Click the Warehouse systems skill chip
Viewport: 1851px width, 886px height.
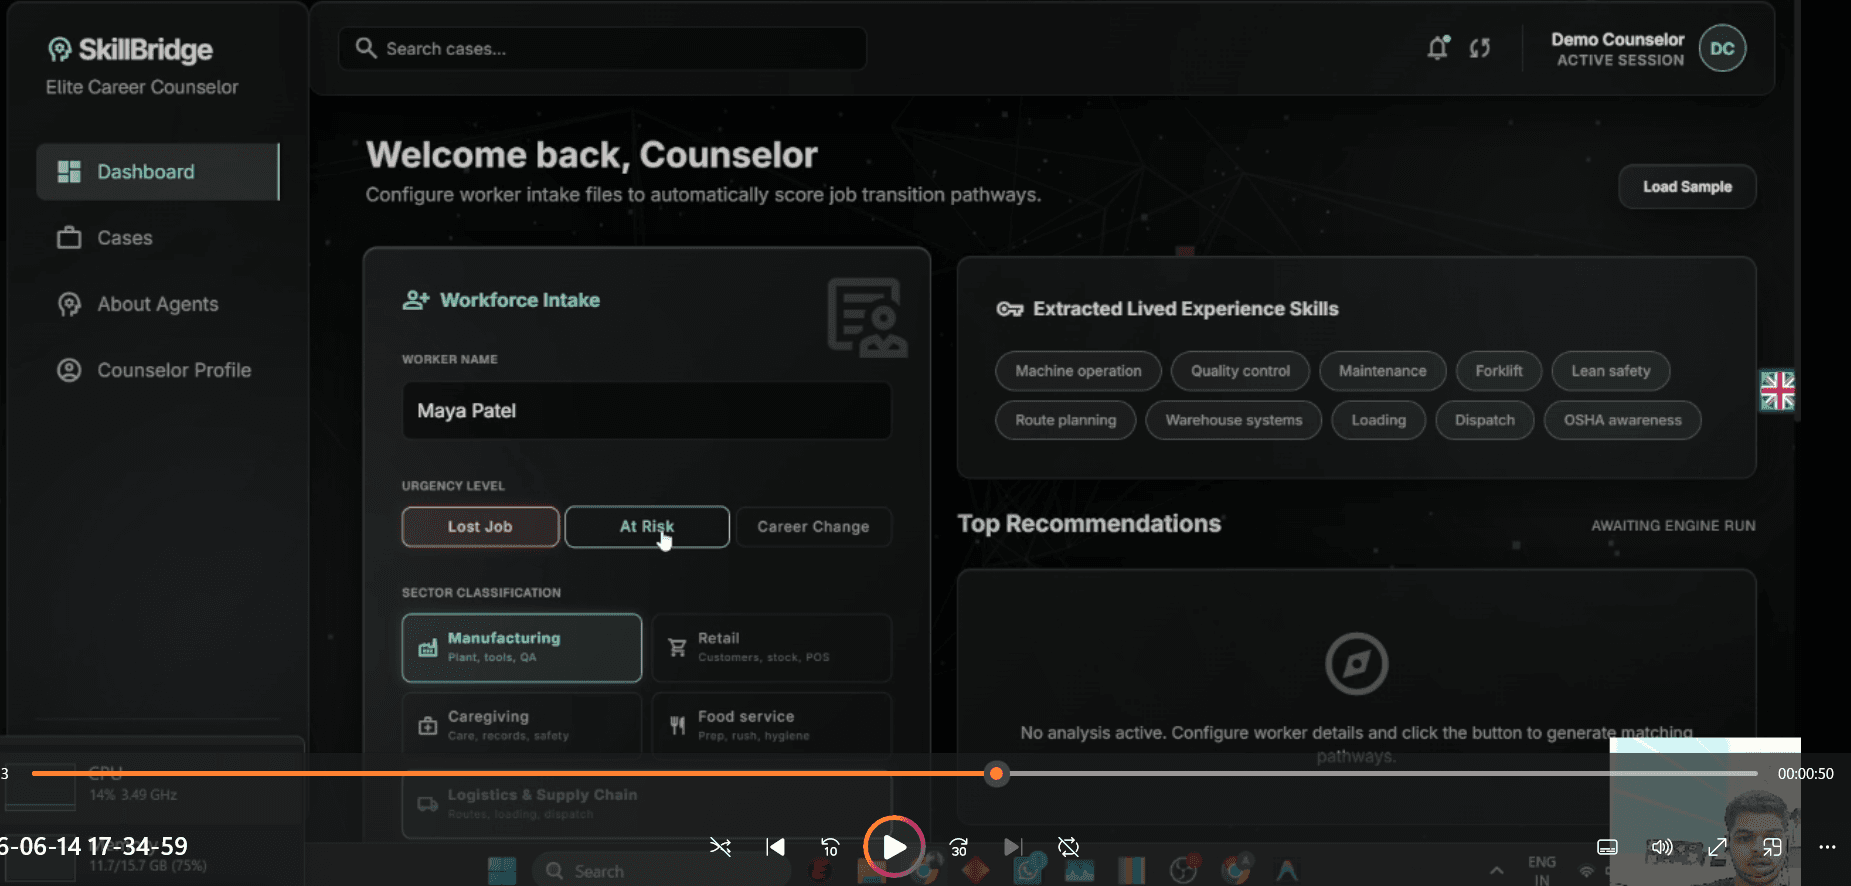pyautogui.click(x=1234, y=420)
